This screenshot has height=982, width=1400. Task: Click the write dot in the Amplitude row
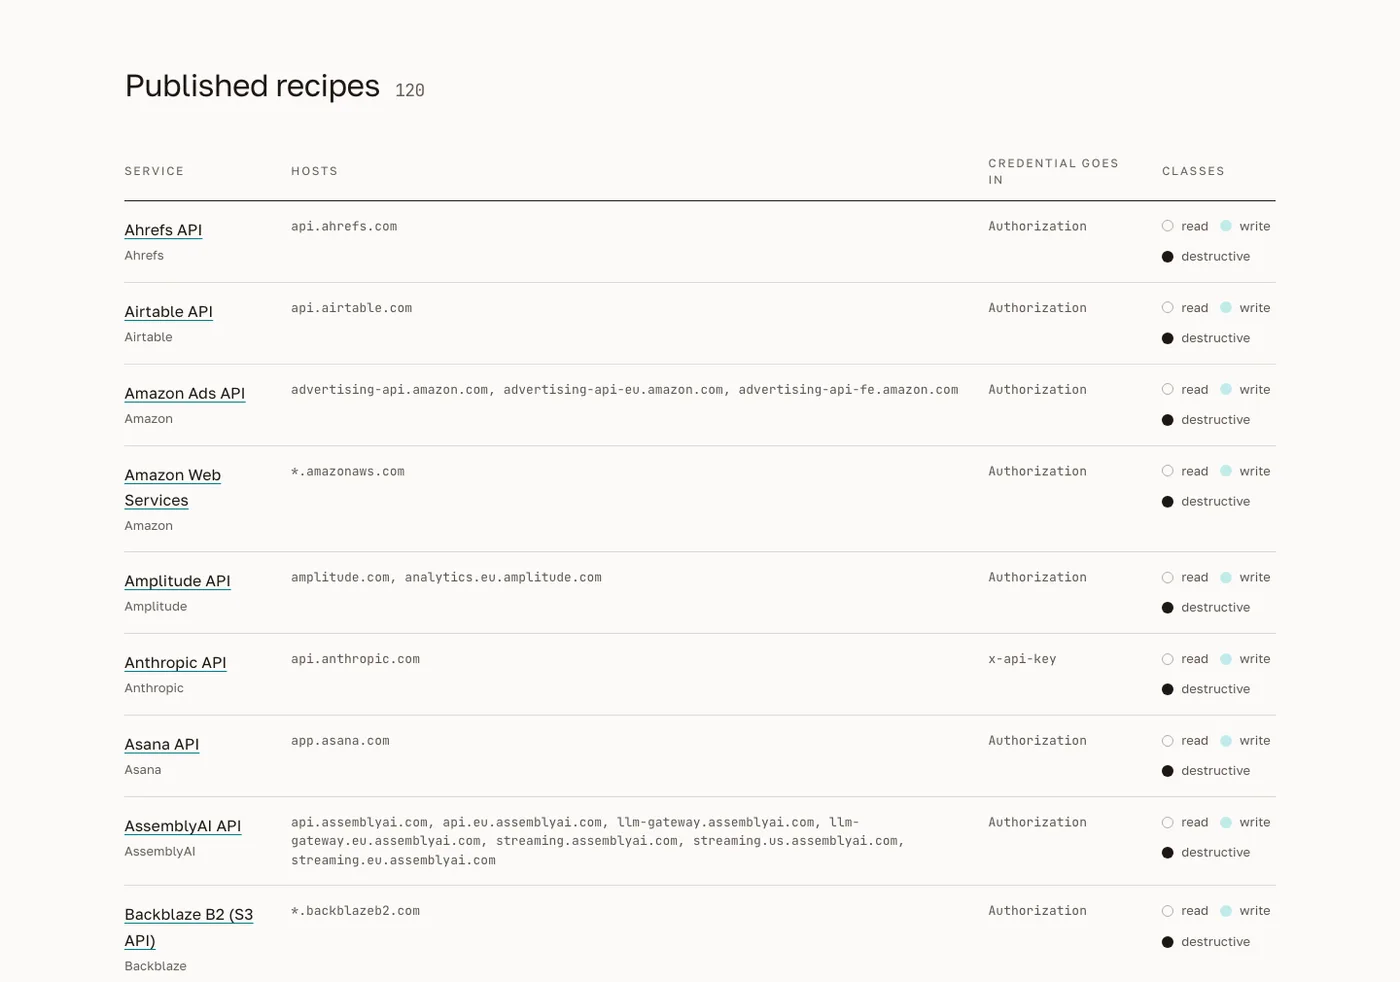1226,578
